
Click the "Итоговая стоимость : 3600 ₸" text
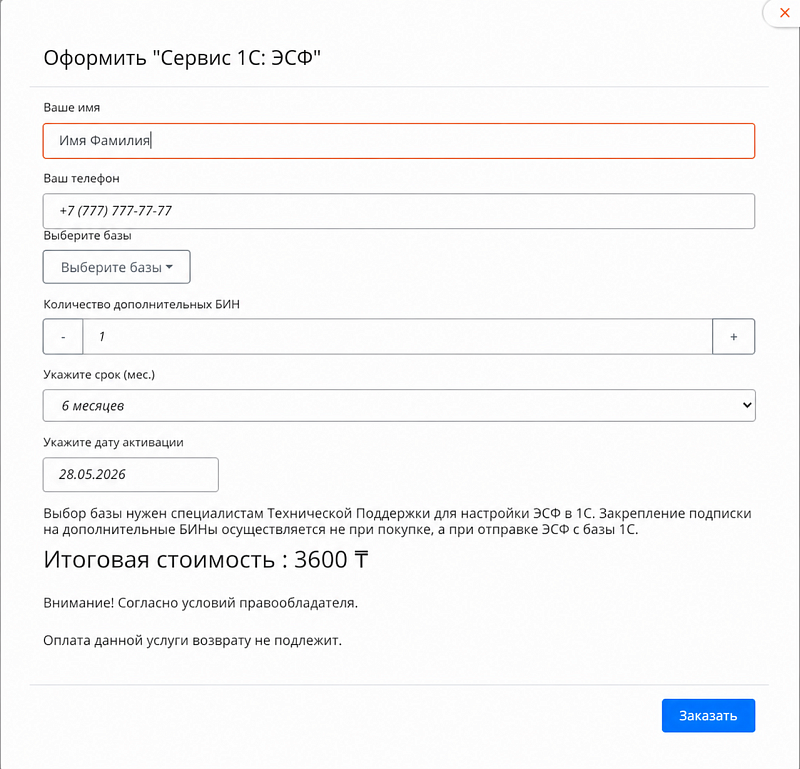pyautogui.click(x=206, y=560)
